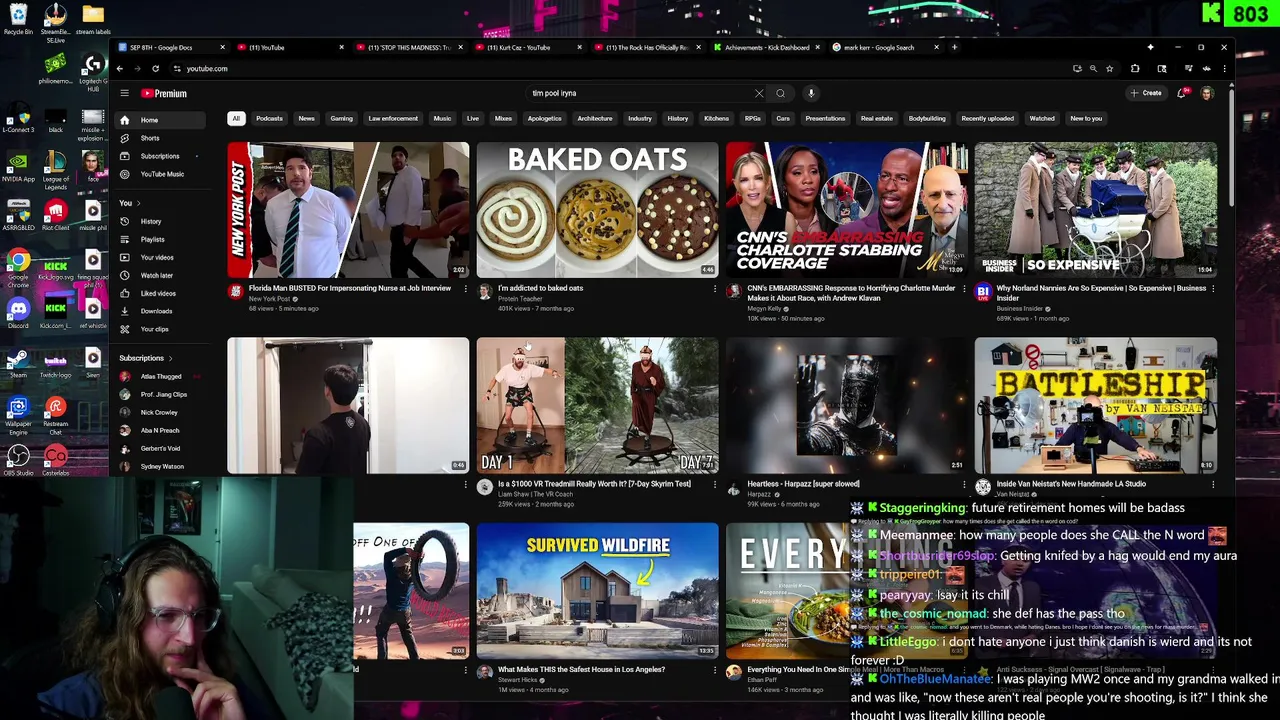Screen dimensions: 1280x720
Task: Open Megyn Kelly channel link
Action: point(764,309)
